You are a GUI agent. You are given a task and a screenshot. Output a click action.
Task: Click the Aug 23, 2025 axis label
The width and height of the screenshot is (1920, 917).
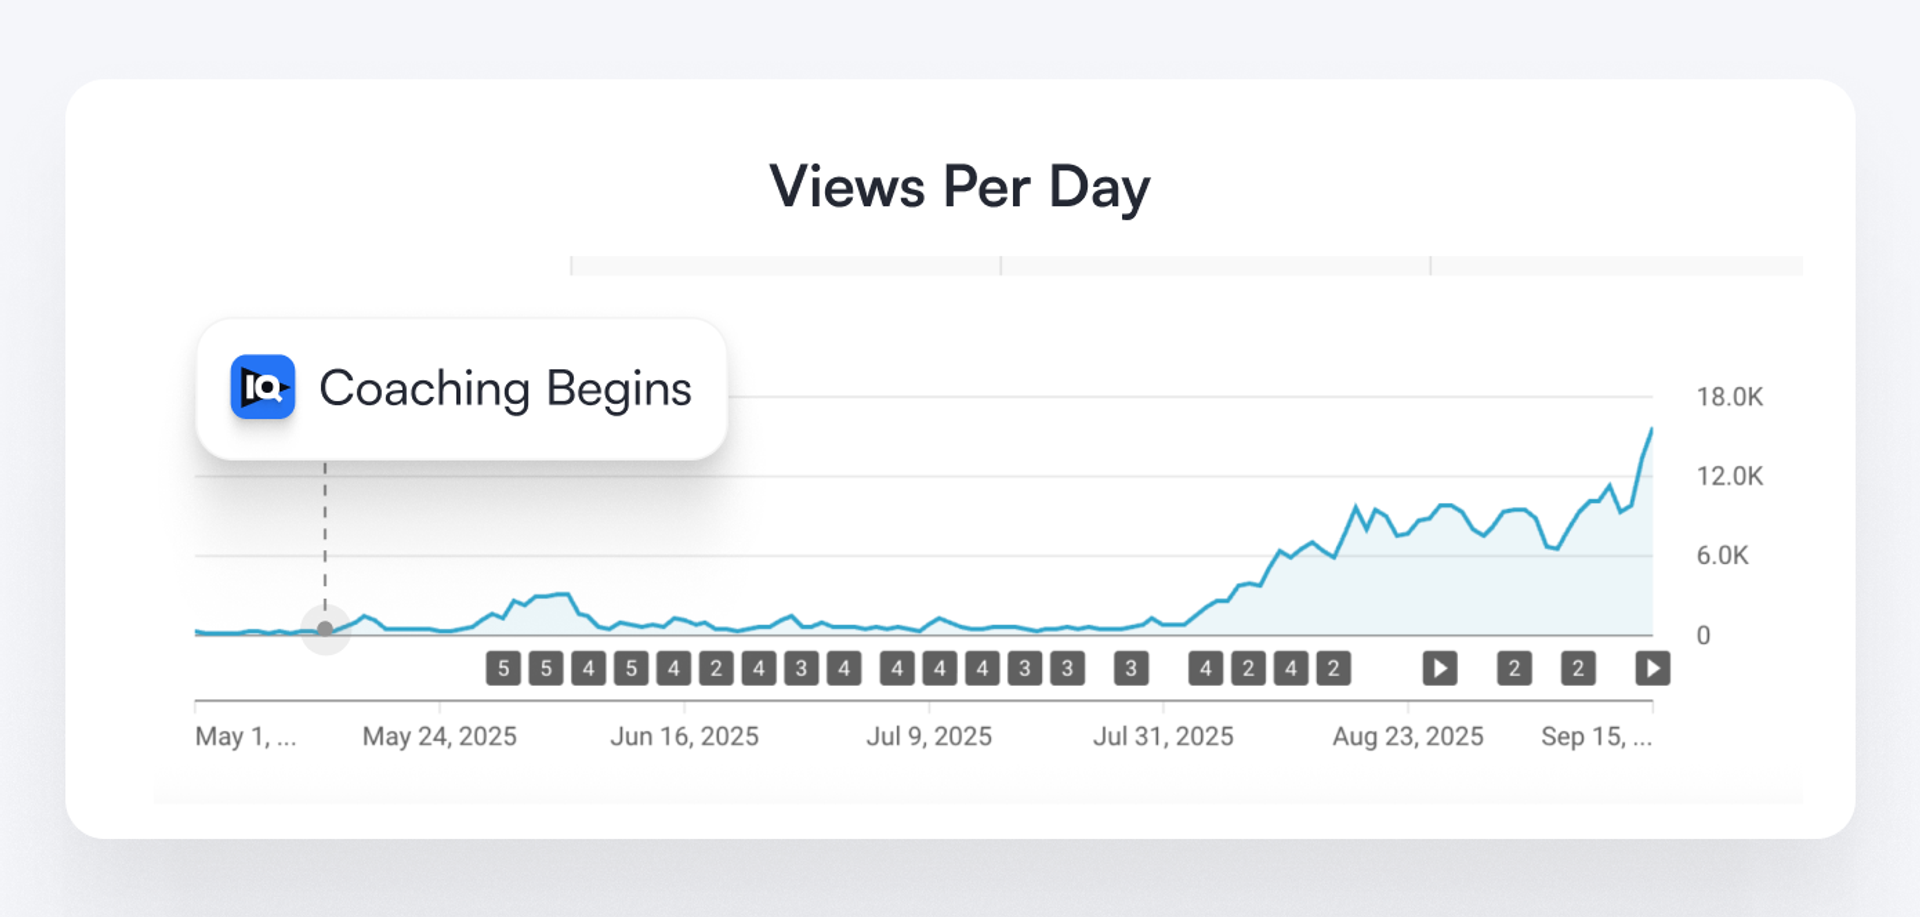coord(1408,737)
